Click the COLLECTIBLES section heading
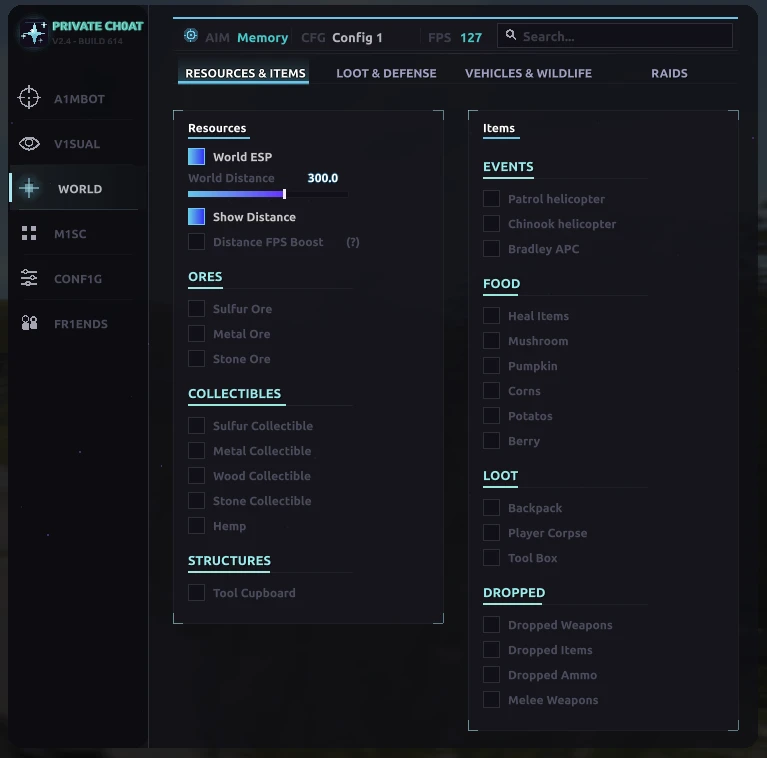 tap(235, 394)
